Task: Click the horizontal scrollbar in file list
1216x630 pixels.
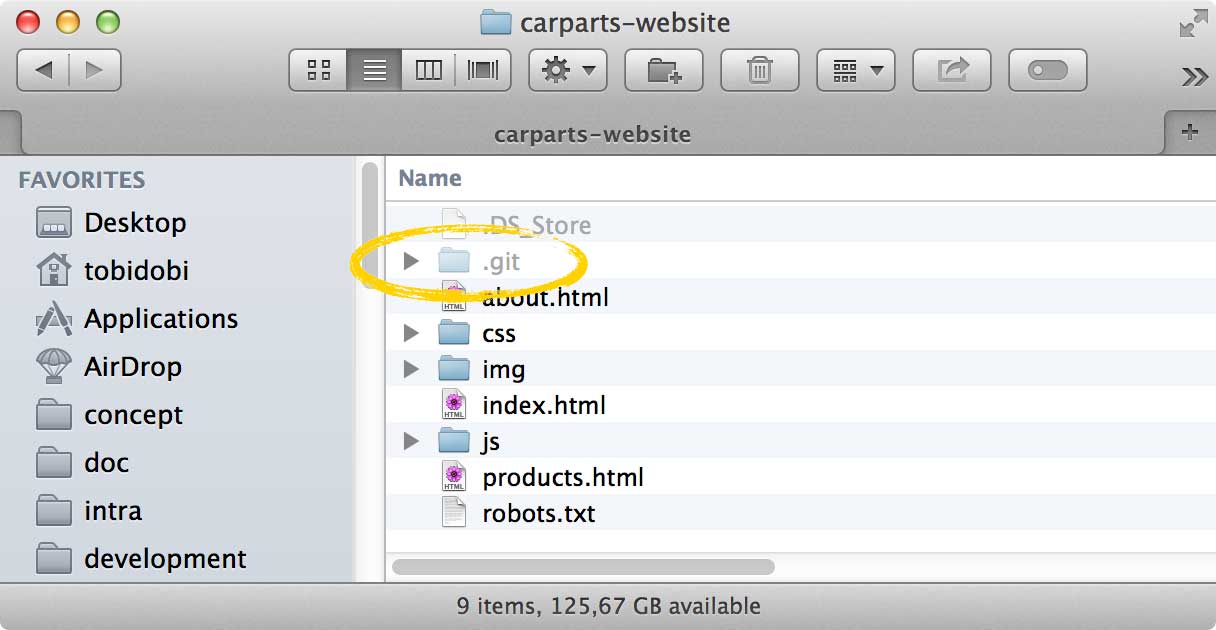Action: [583, 567]
